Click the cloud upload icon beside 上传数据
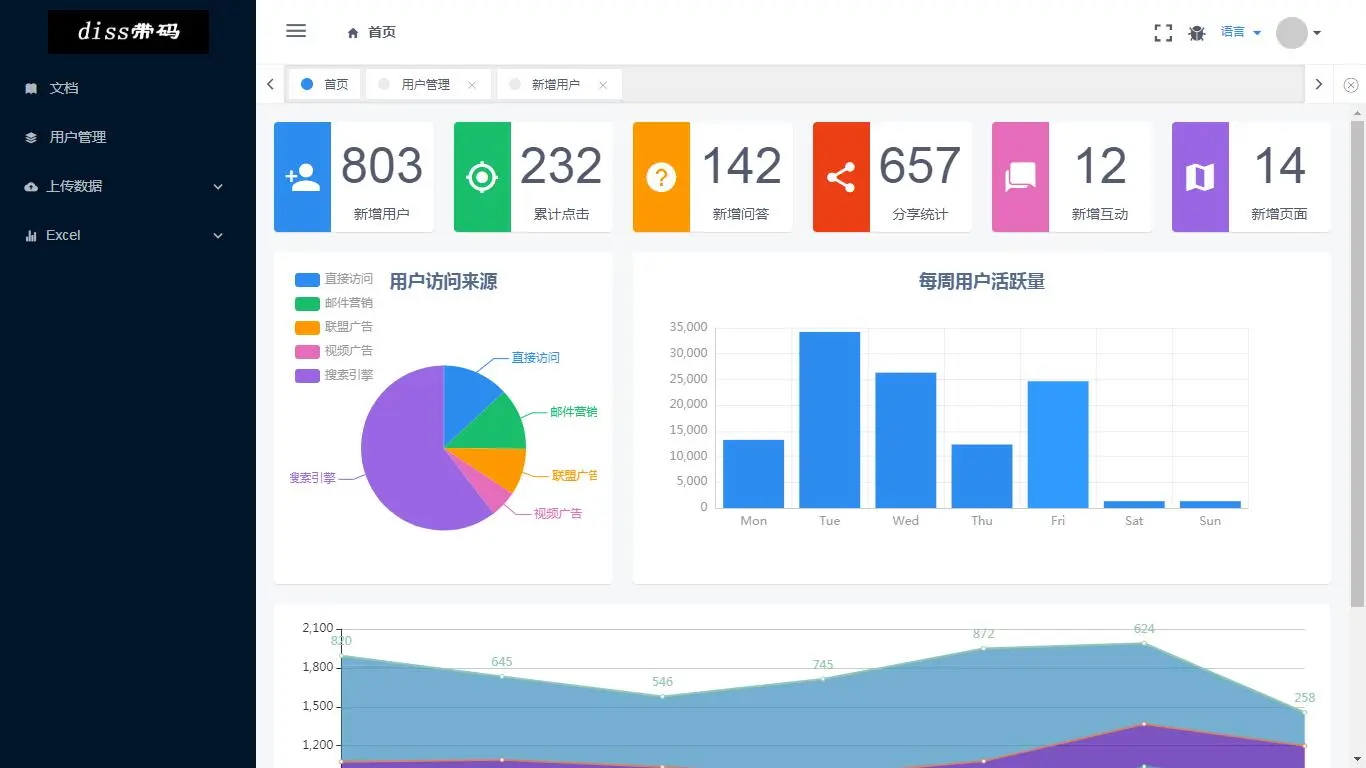1366x768 pixels. [x=31, y=186]
